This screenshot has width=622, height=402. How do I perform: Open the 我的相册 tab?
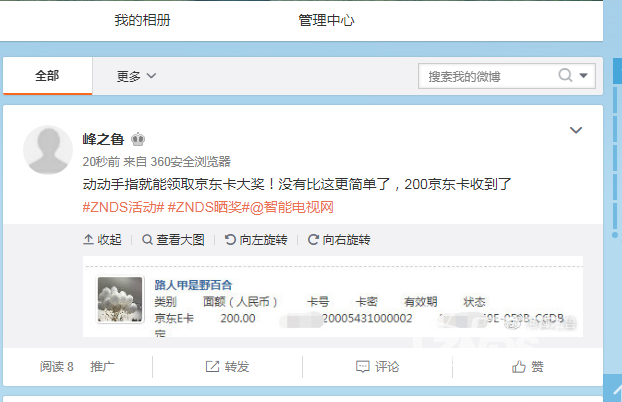click(x=142, y=20)
